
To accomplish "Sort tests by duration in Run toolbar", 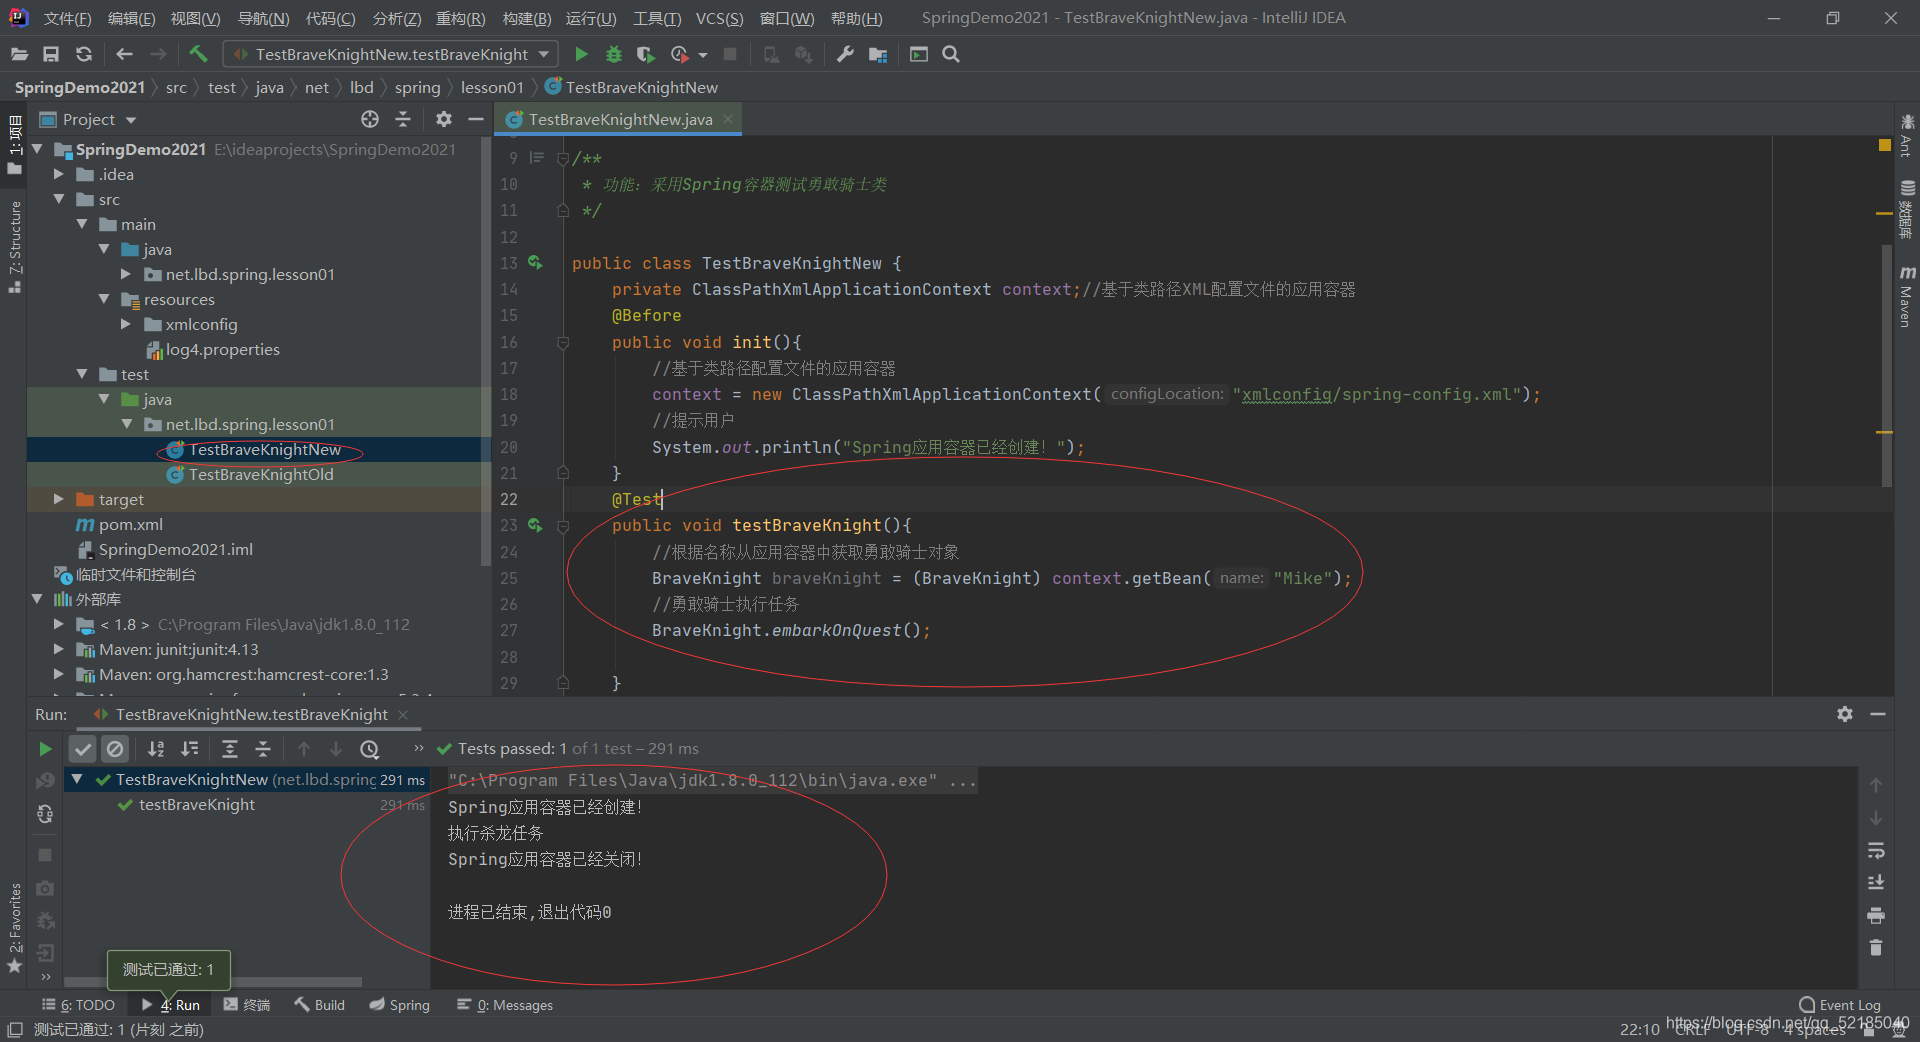I will (190, 748).
